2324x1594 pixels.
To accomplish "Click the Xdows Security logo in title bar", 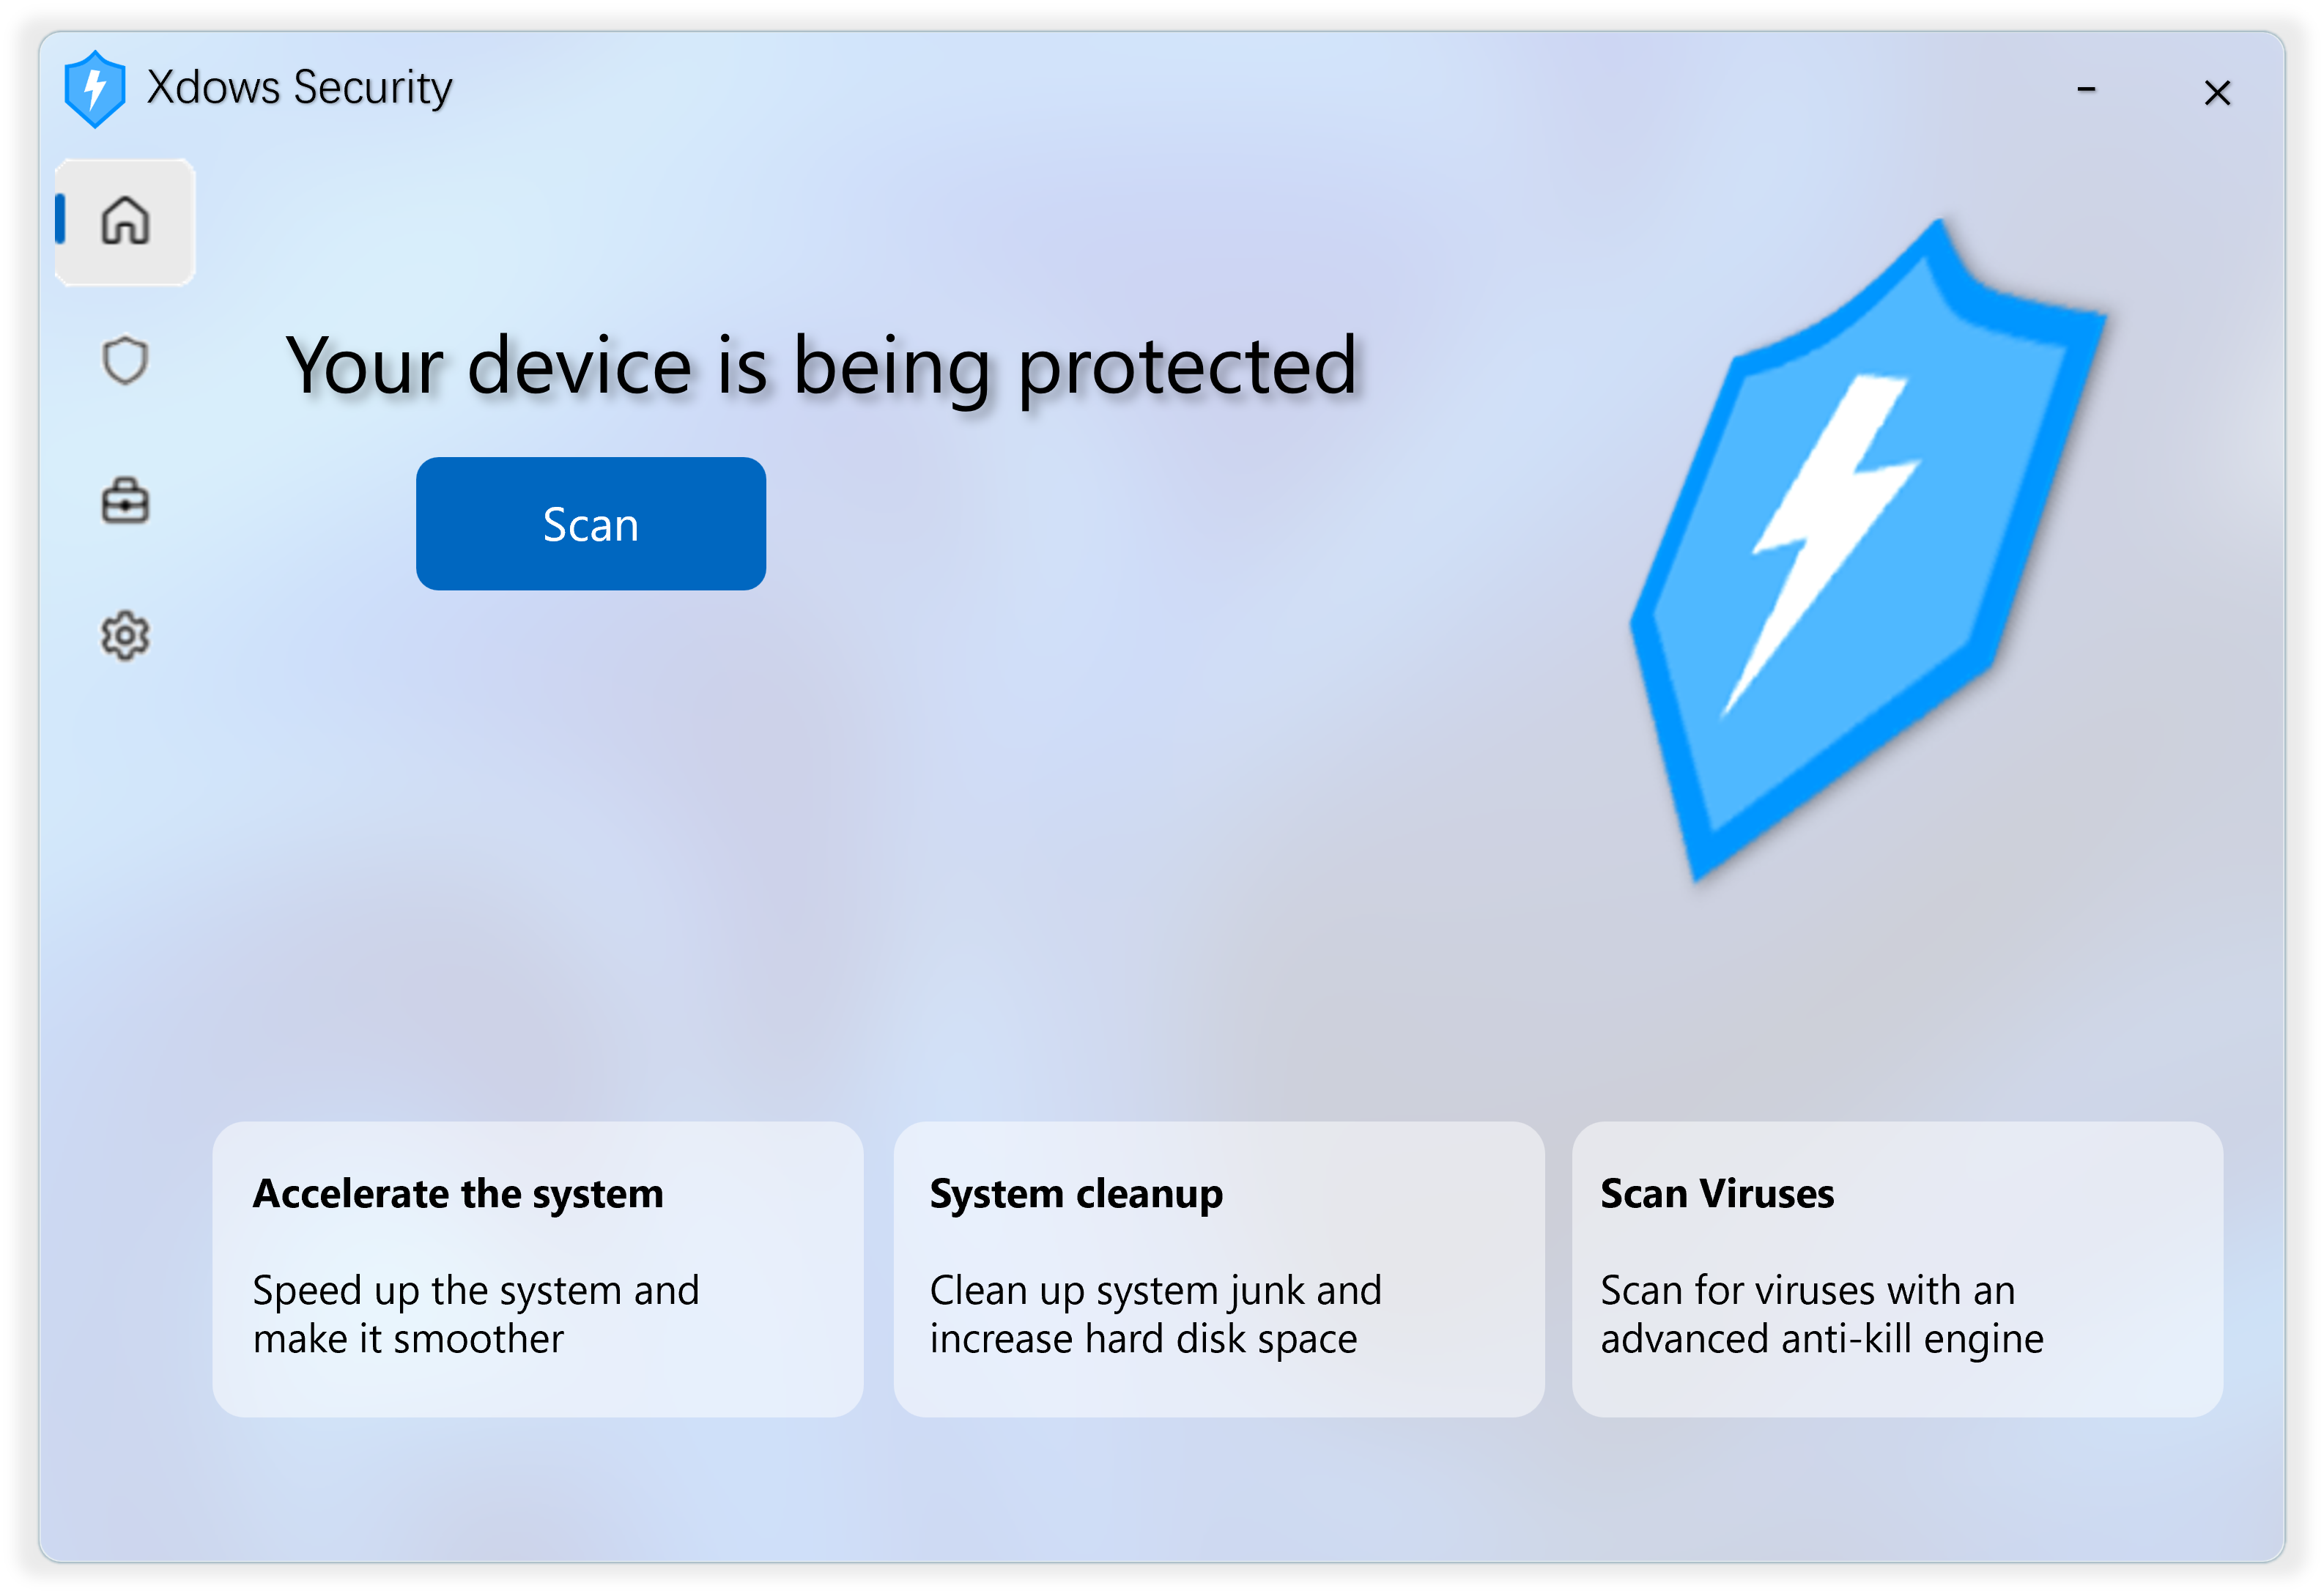I will point(95,89).
